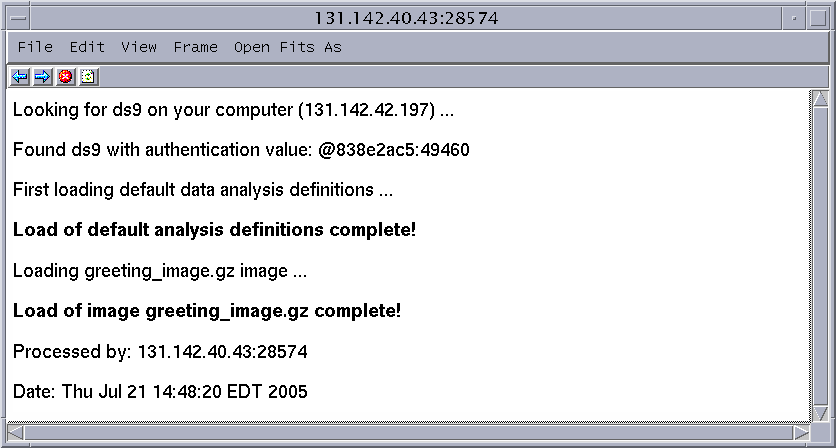This screenshot has height=448, width=836.
Task: Open the Edit menu
Action: (87, 47)
